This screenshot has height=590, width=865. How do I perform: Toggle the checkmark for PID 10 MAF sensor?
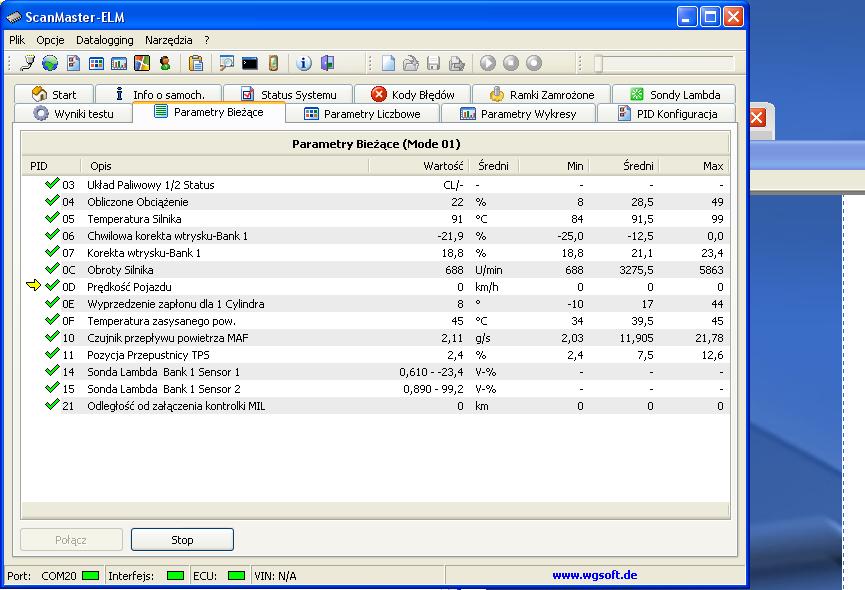coord(52,338)
